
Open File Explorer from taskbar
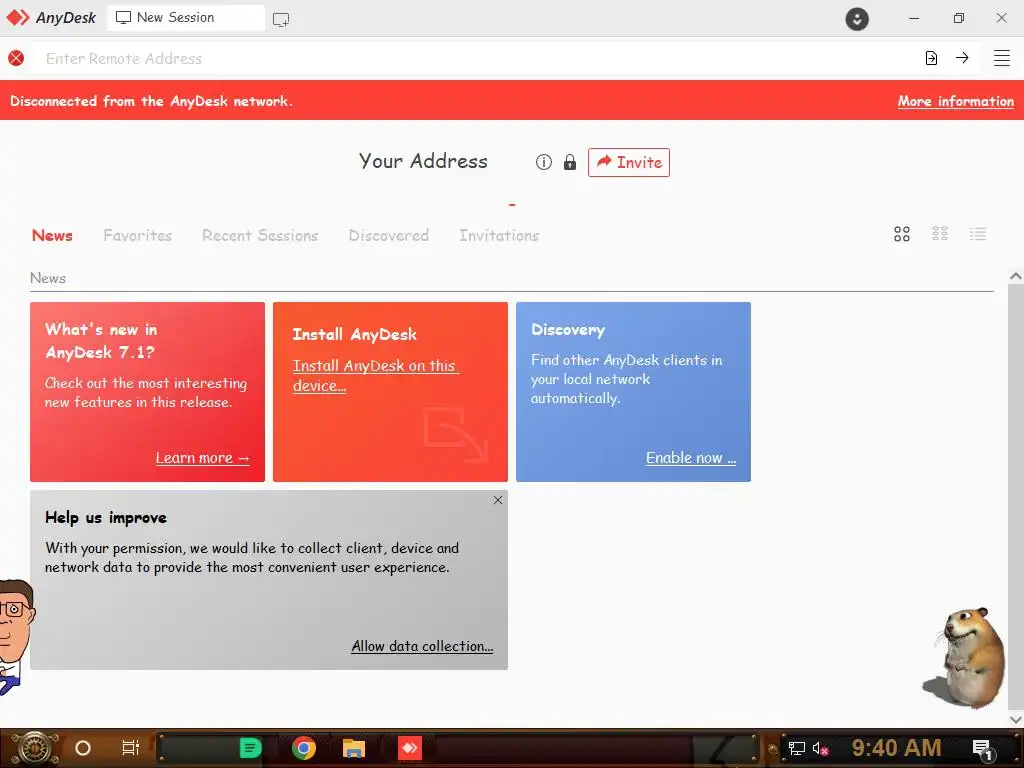click(354, 748)
